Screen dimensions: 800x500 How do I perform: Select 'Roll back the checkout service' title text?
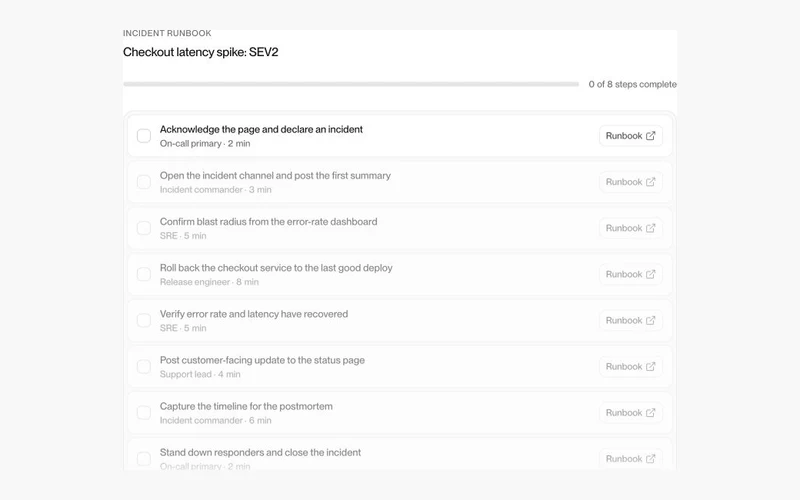click(x=276, y=268)
